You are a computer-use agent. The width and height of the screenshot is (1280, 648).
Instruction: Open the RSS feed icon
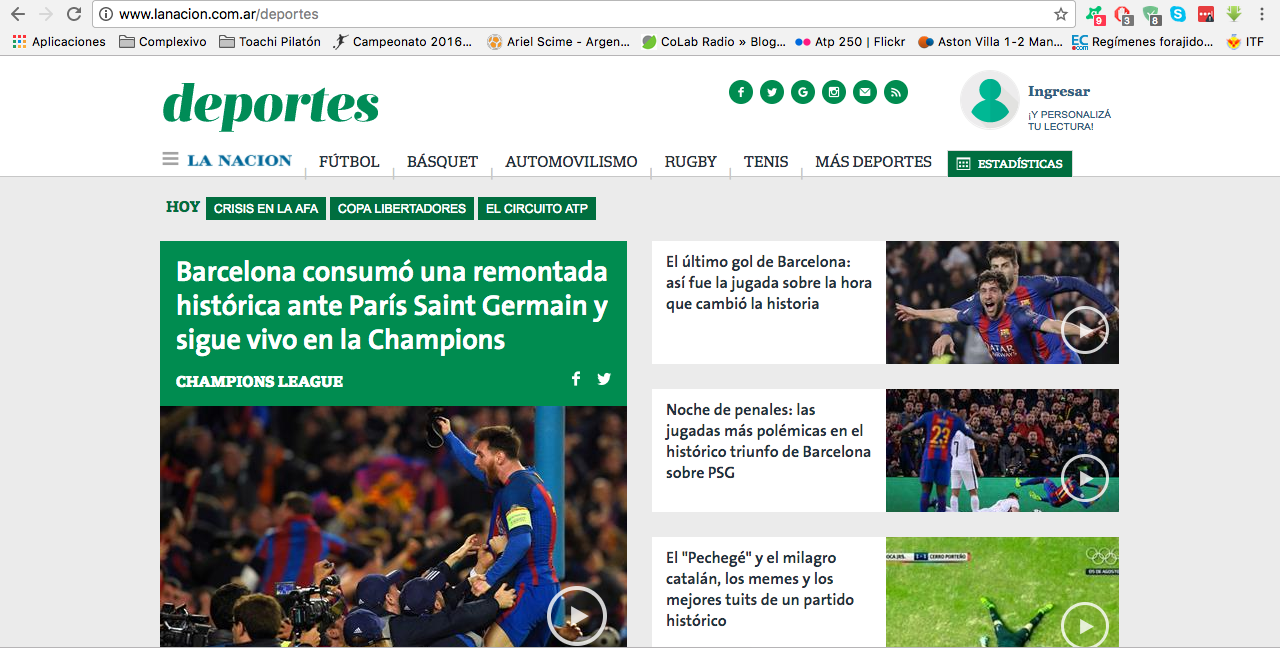coord(896,92)
